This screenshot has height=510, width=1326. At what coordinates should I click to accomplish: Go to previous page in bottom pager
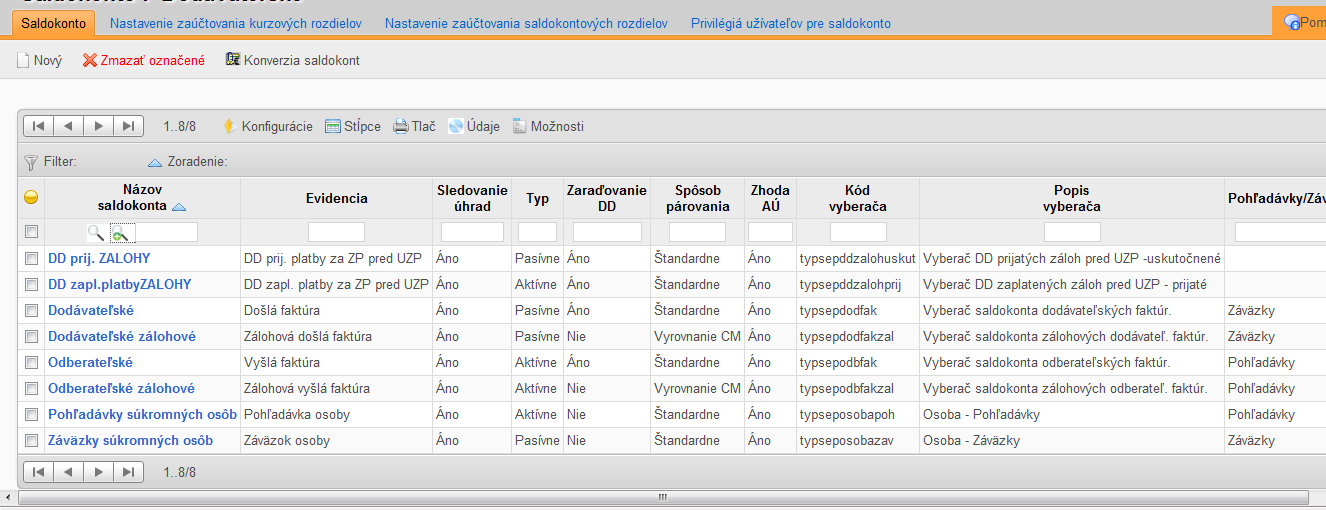point(68,471)
